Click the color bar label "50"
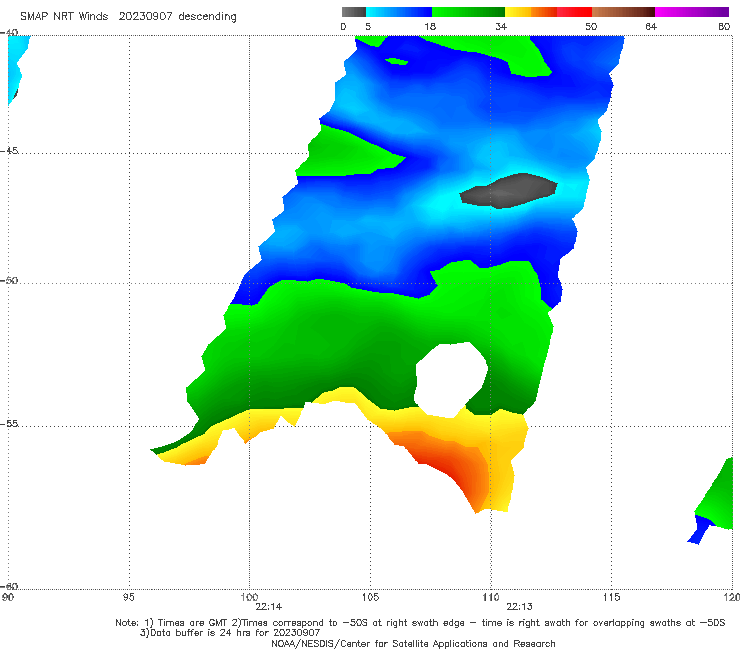The height and width of the screenshot is (650, 740). point(591,27)
